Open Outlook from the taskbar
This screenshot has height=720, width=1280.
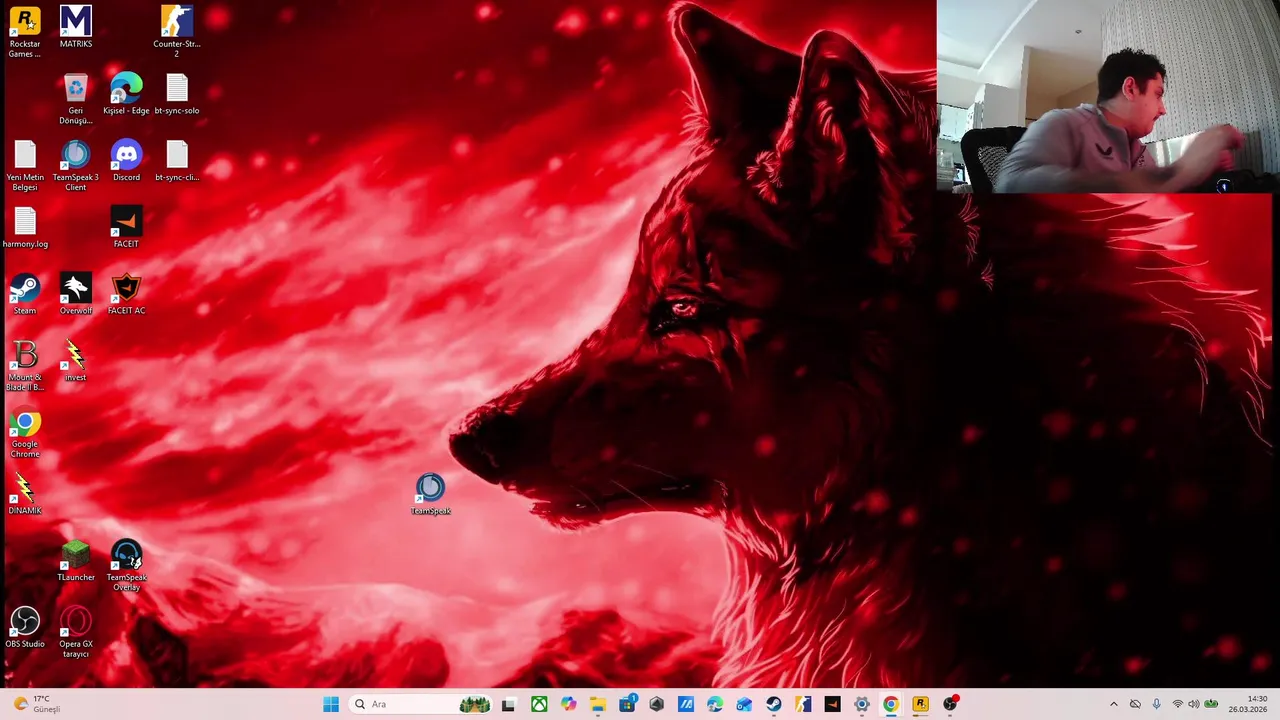(x=744, y=704)
